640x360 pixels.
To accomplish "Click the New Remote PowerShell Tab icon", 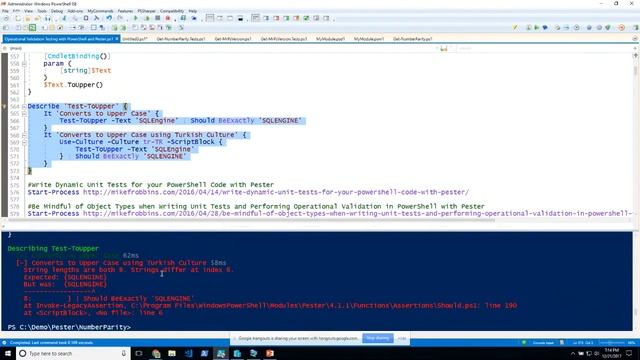I will (x=183, y=18).
